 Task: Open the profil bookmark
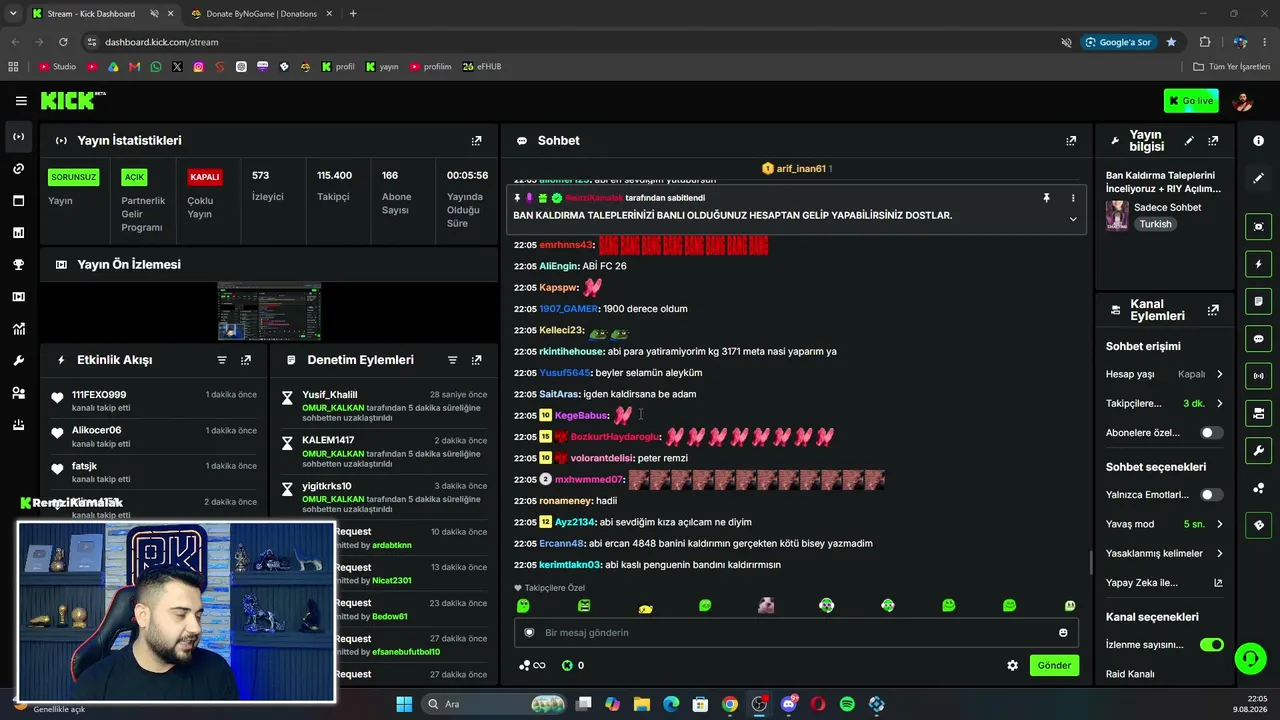coord(338,67)
